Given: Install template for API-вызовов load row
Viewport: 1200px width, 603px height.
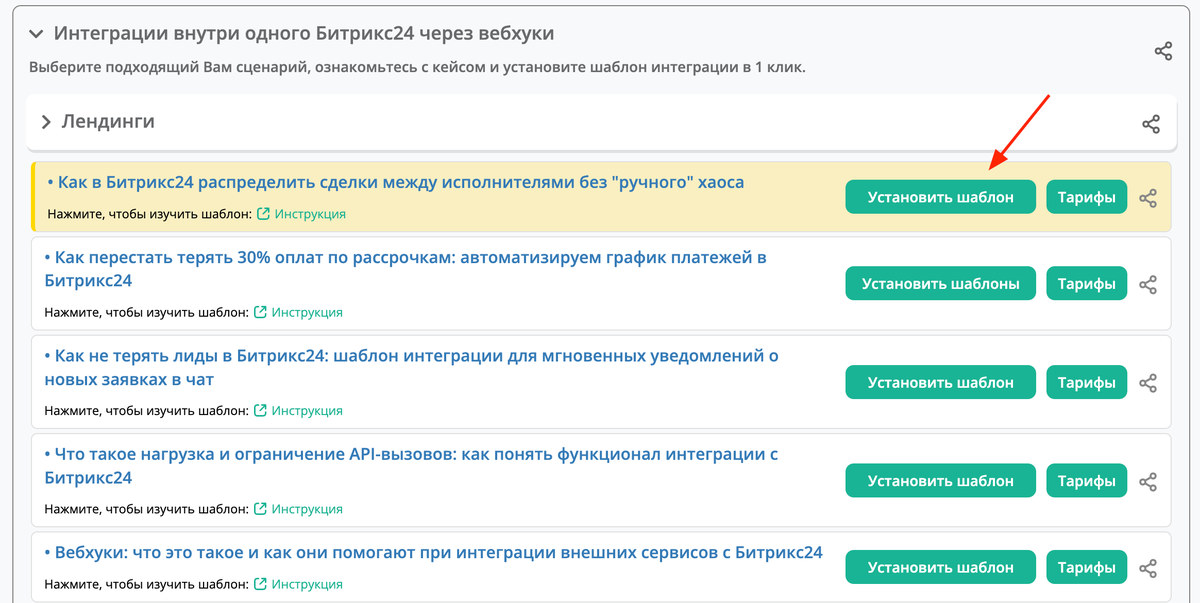Looking at the screenshot, I should 940,480.
